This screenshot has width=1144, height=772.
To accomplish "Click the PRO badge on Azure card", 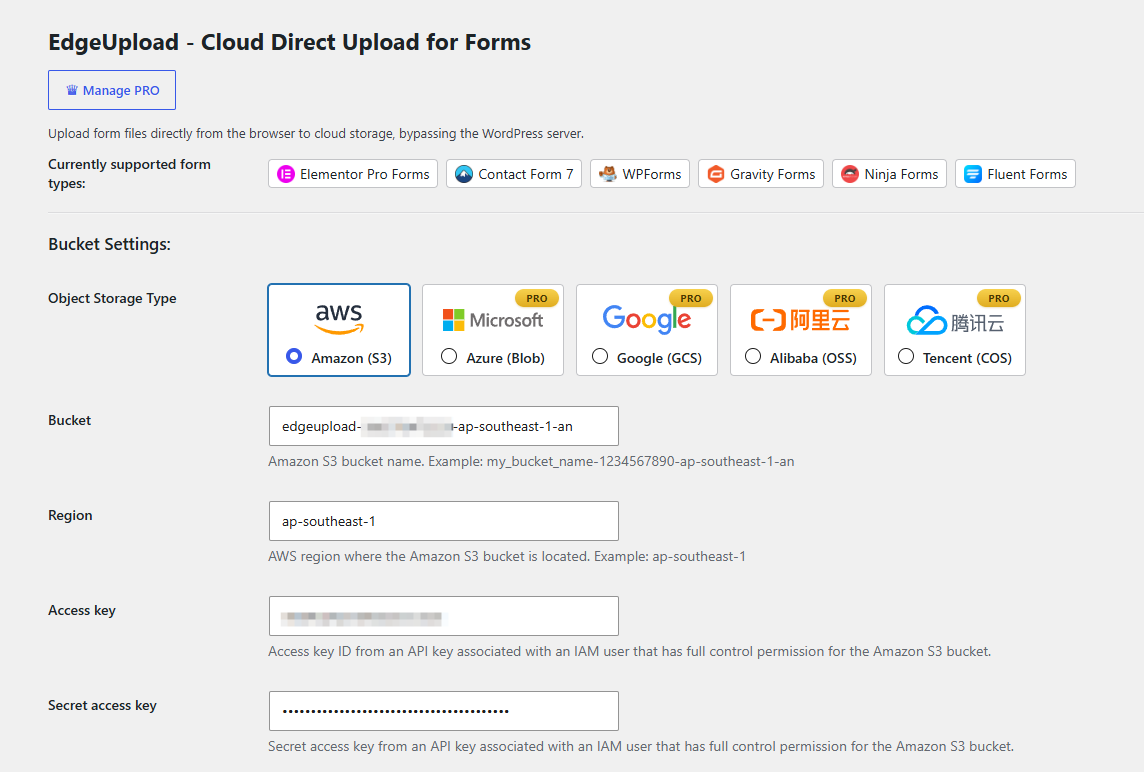I will pos(537,298).
